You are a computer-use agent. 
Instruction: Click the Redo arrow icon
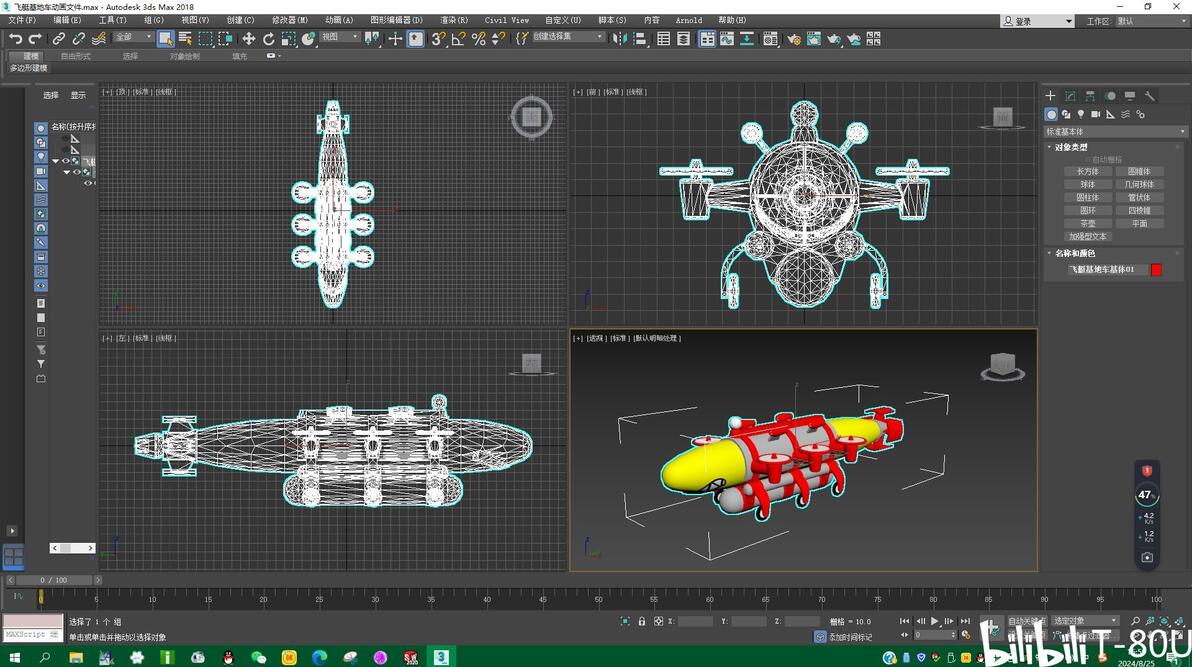pos(35,39)
